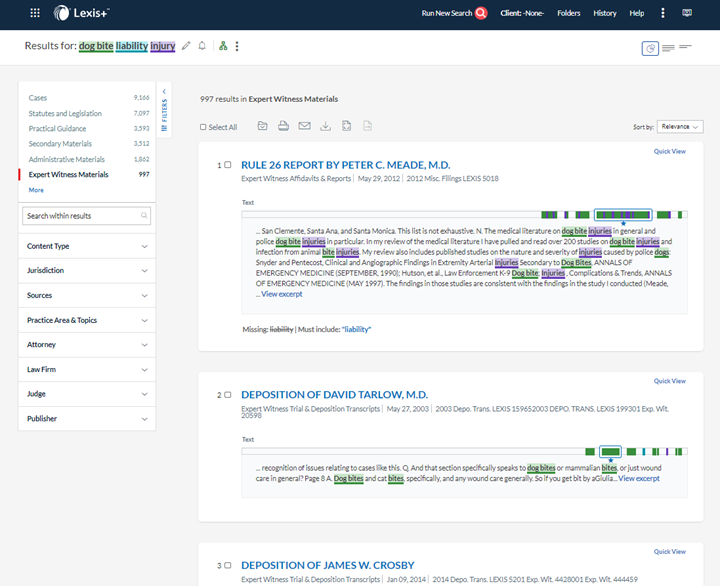Screen dimensions: 720x586
Task: Open History in the header
Action: tap(605, 13)
